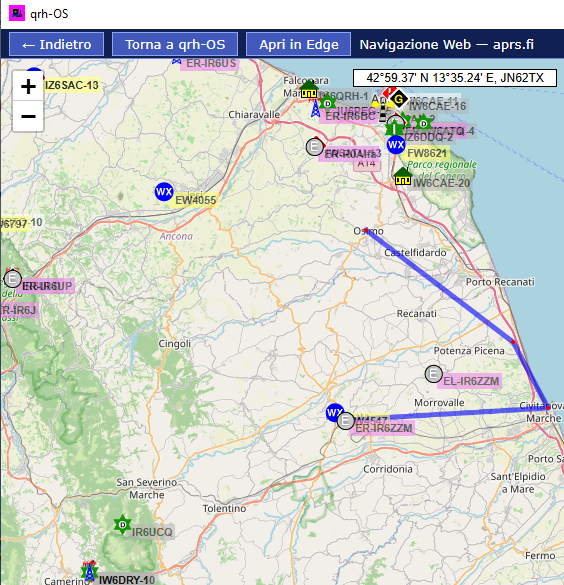This screenshot has width=564, height=585.
Task: Click the IW6DRY-10 digipeater tower icon
Action: coord(89,572)
